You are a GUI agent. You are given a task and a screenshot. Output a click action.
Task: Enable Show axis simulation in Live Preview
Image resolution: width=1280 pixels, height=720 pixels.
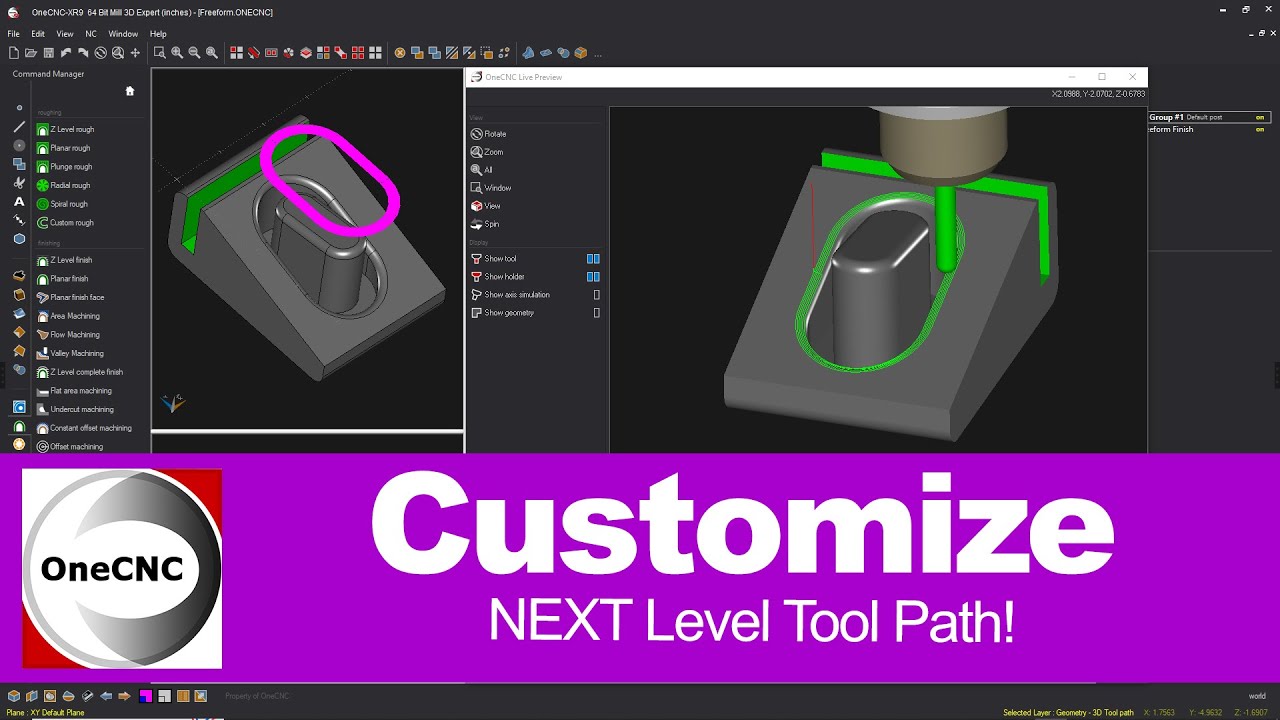tap(597, 295)
